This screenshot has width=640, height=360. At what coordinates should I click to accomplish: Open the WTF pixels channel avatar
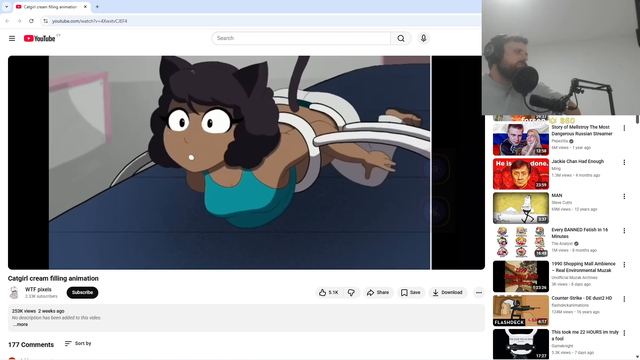14,292
